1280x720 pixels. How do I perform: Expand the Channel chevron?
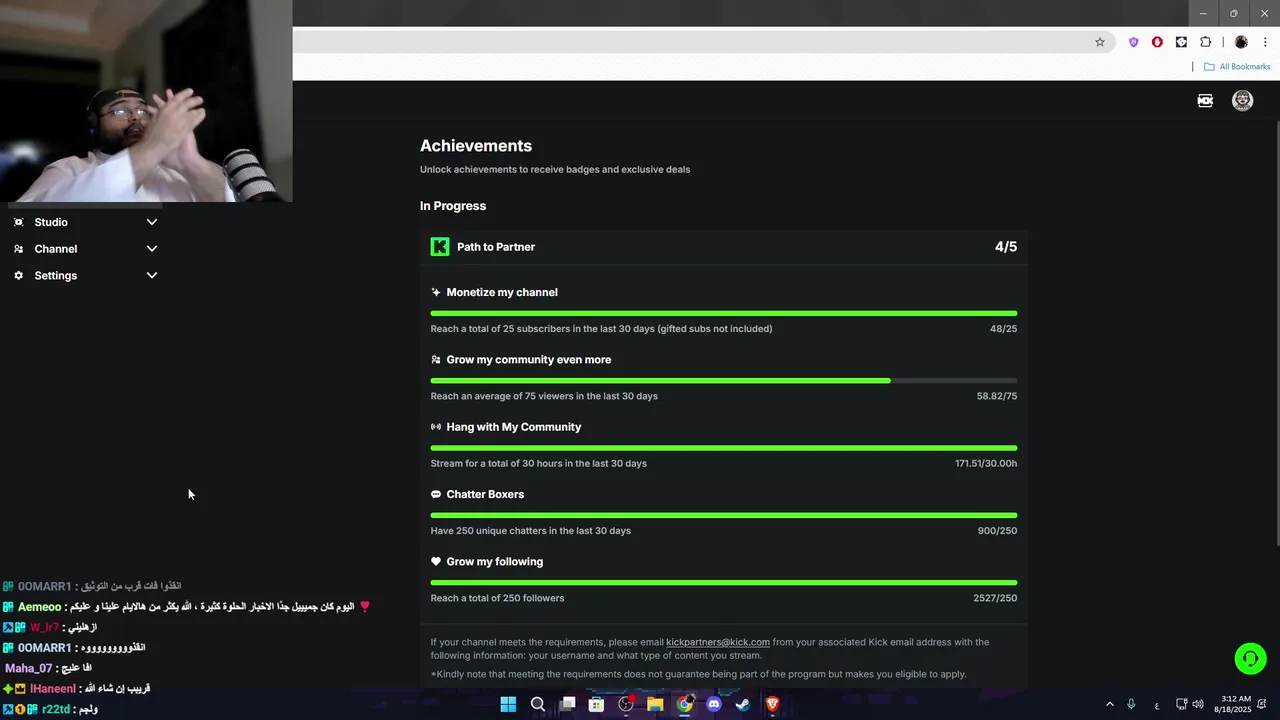click(152, 249)
